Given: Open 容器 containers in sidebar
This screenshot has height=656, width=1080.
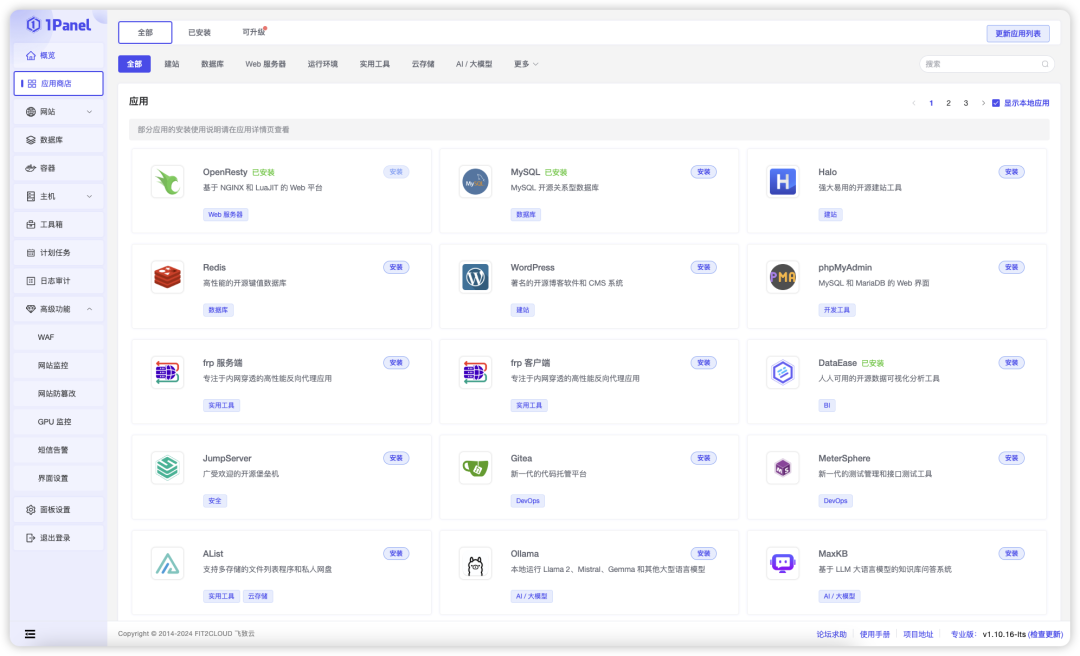Looking at the screenshot, I should [59, 168].
